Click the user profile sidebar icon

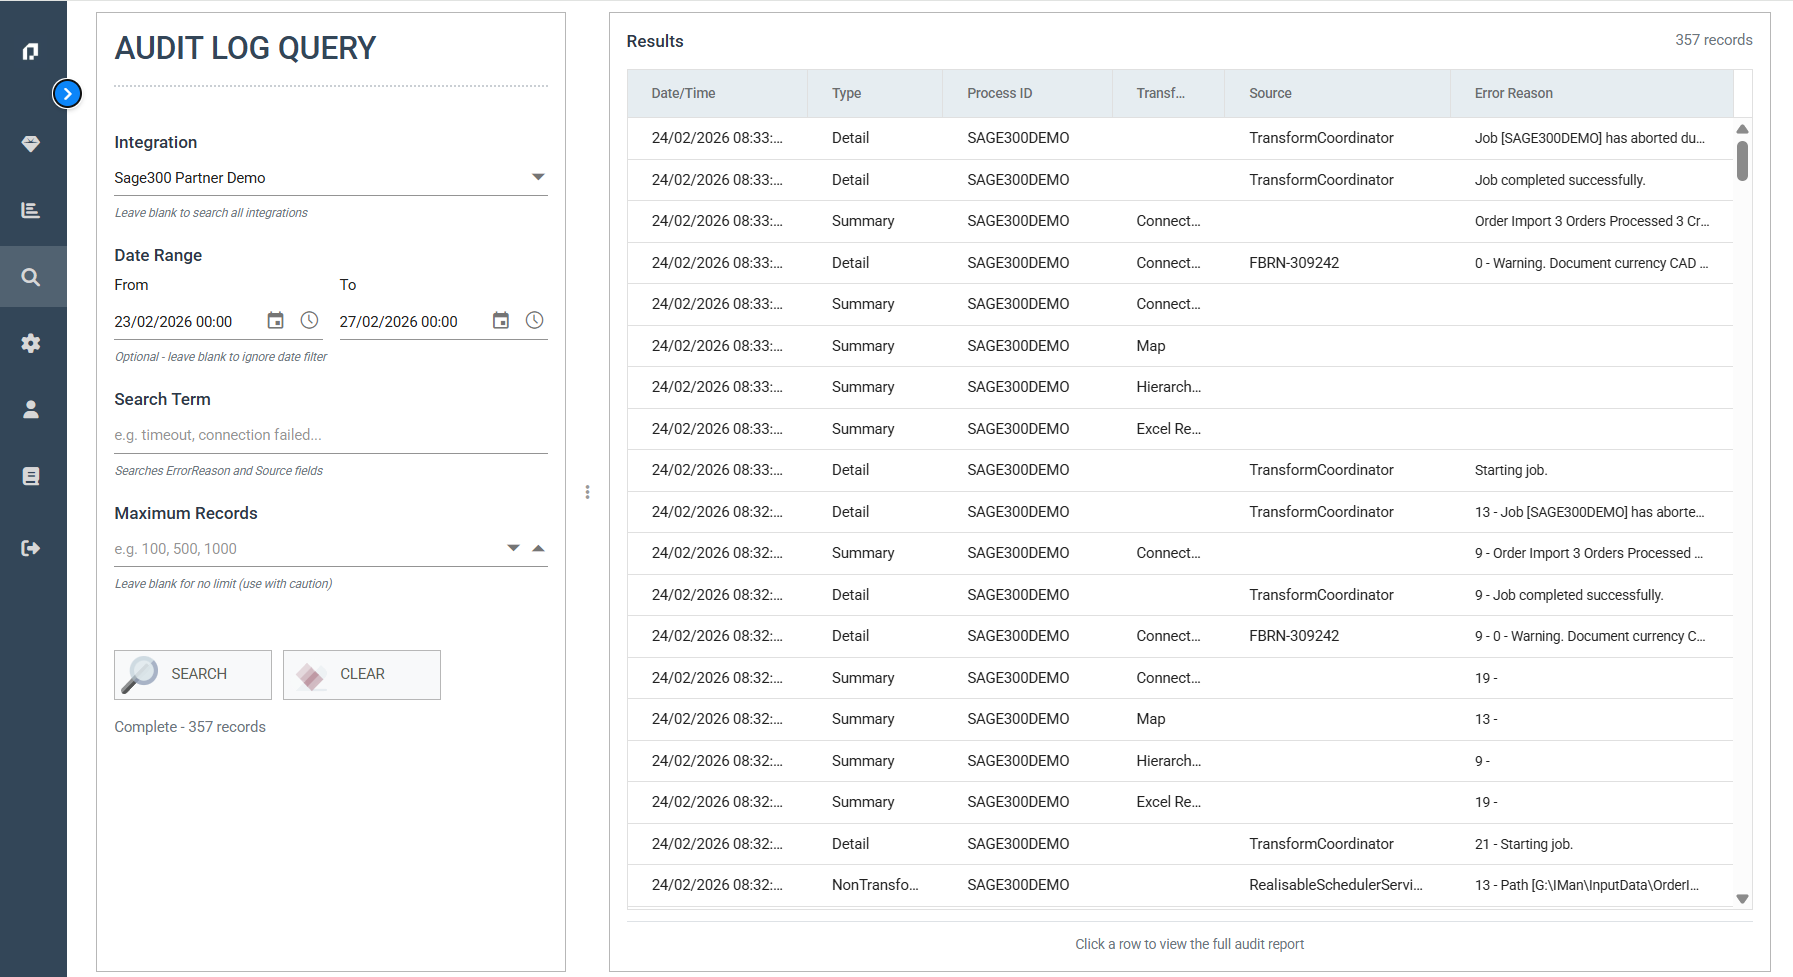point(31,409)
